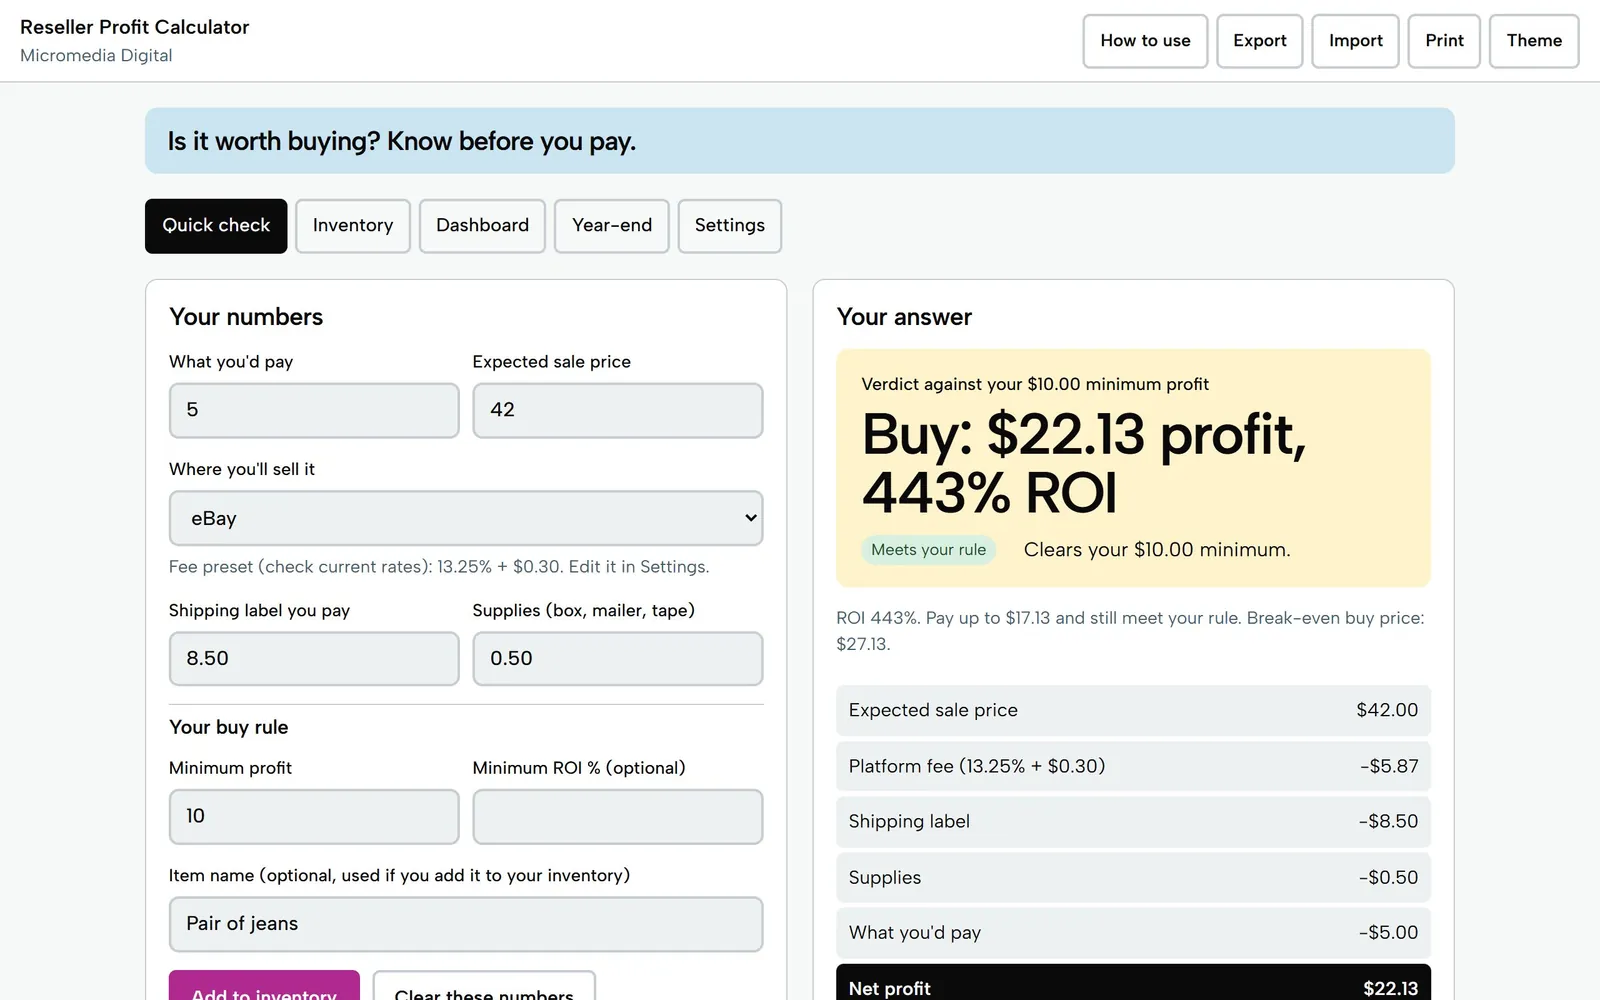Screen dimensions: 1600x1000
Task: Click the Shipping label you pay field
Action: [314, 658]
